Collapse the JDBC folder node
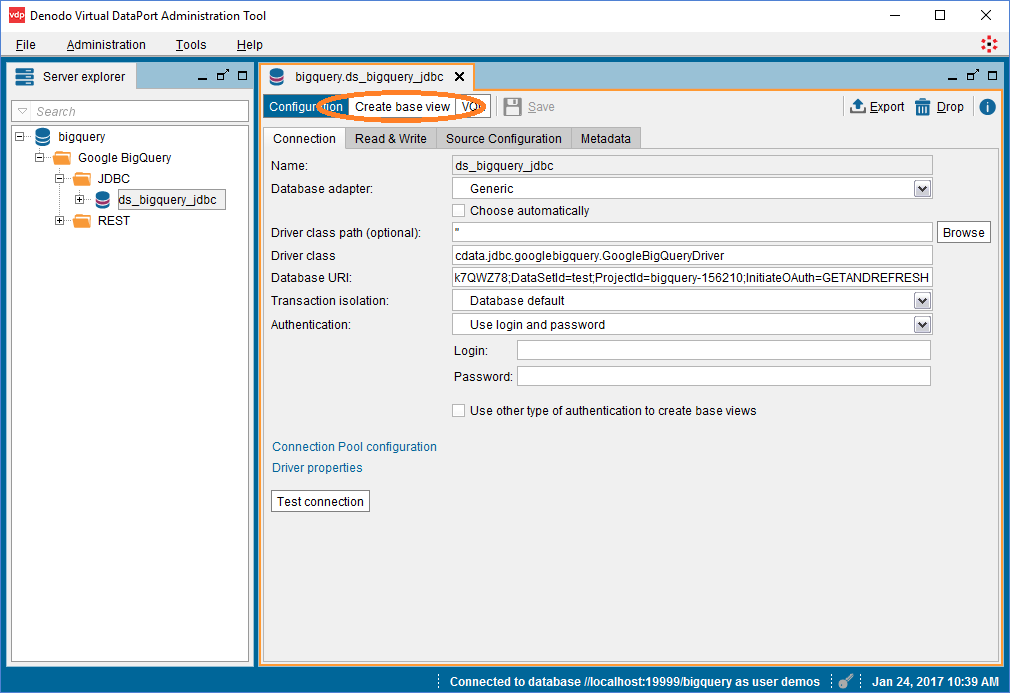 pyautogui.click(x=59, y=178)
